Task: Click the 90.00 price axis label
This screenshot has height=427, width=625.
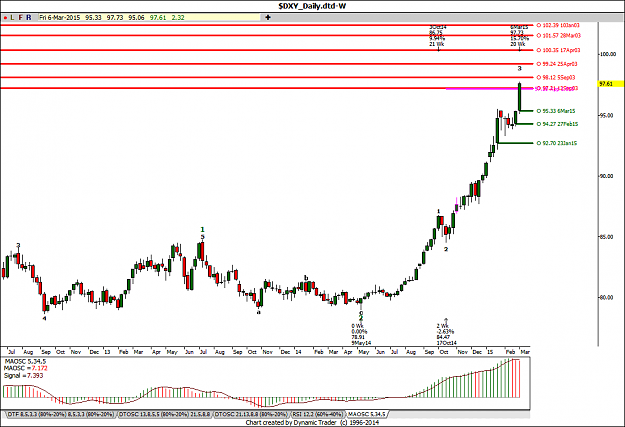Action: [607, 176]
